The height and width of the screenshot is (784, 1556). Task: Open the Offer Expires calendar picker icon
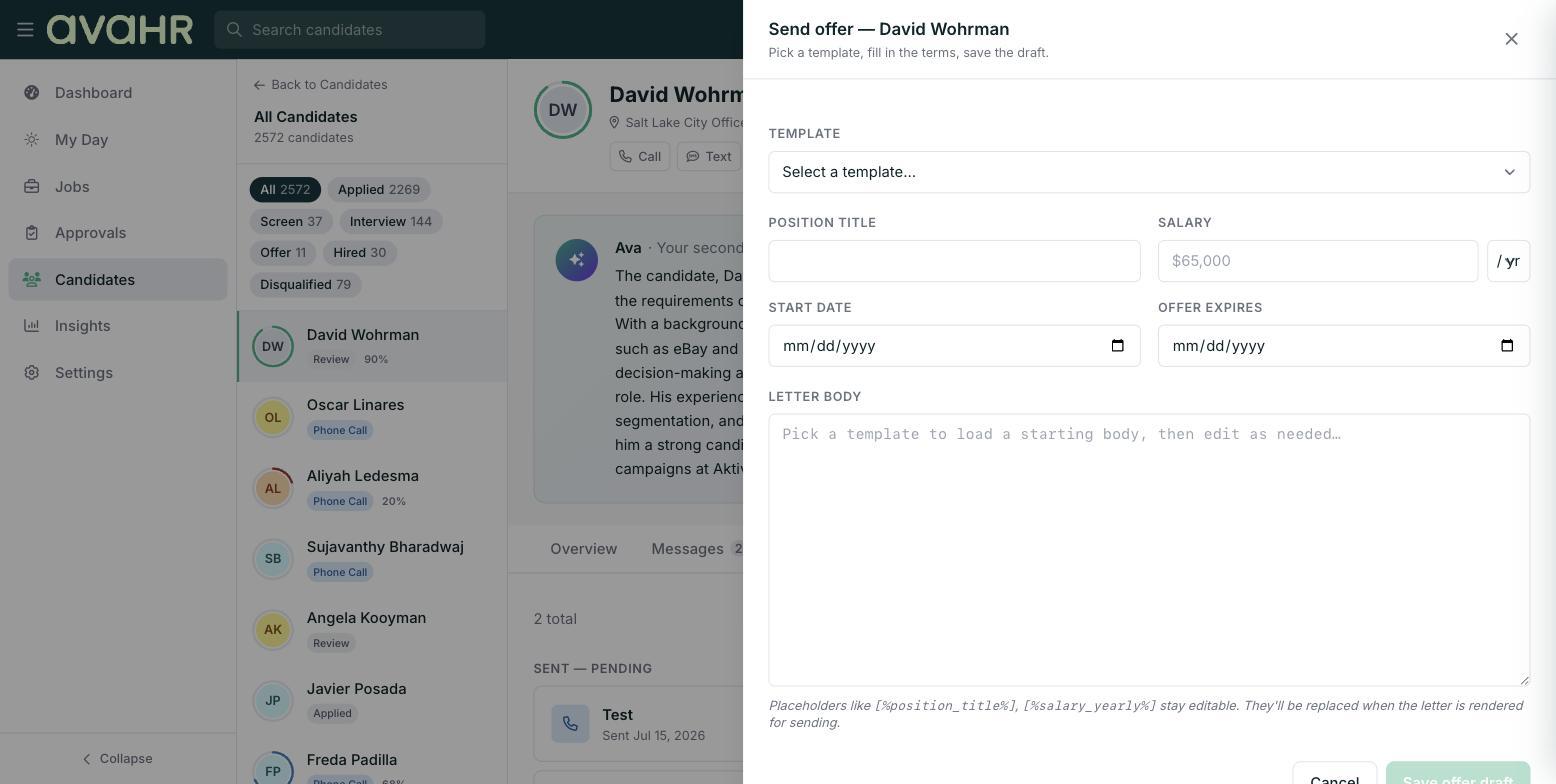click(x=1507, y=346)
